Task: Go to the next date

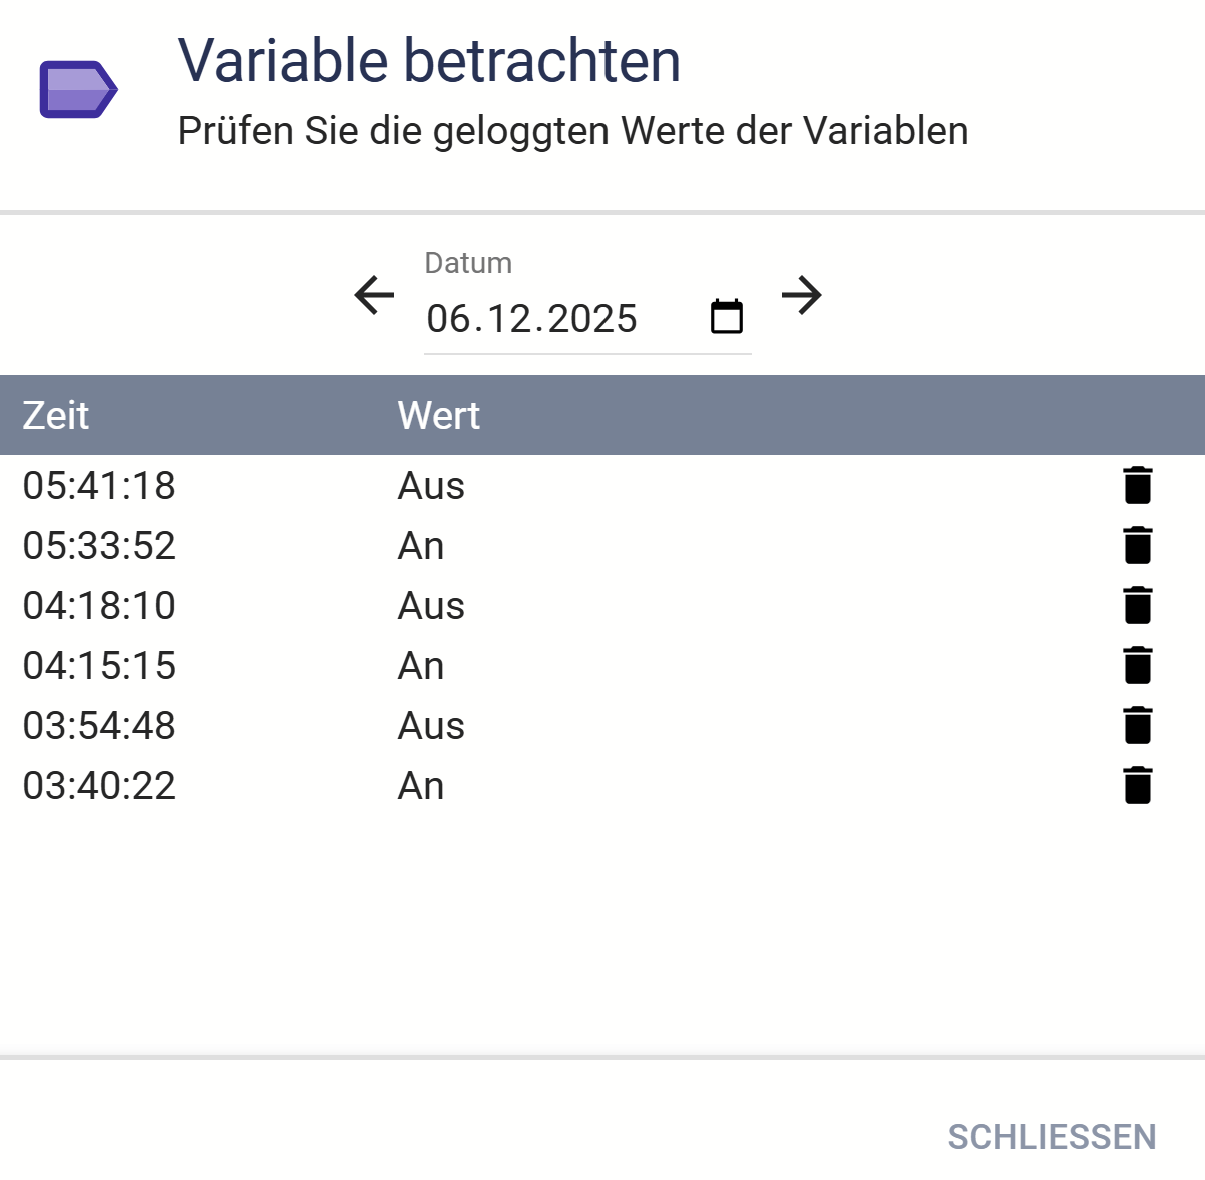Action: (801, 295)
